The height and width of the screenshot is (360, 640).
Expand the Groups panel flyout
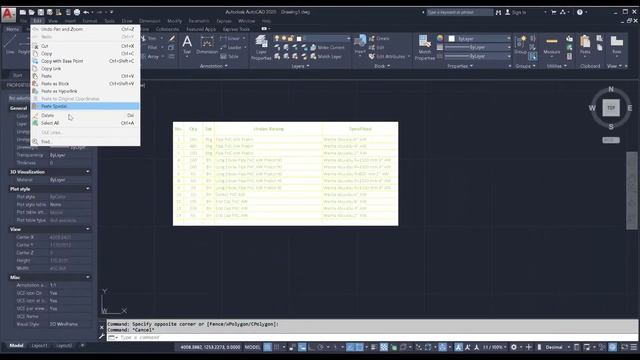525,66
